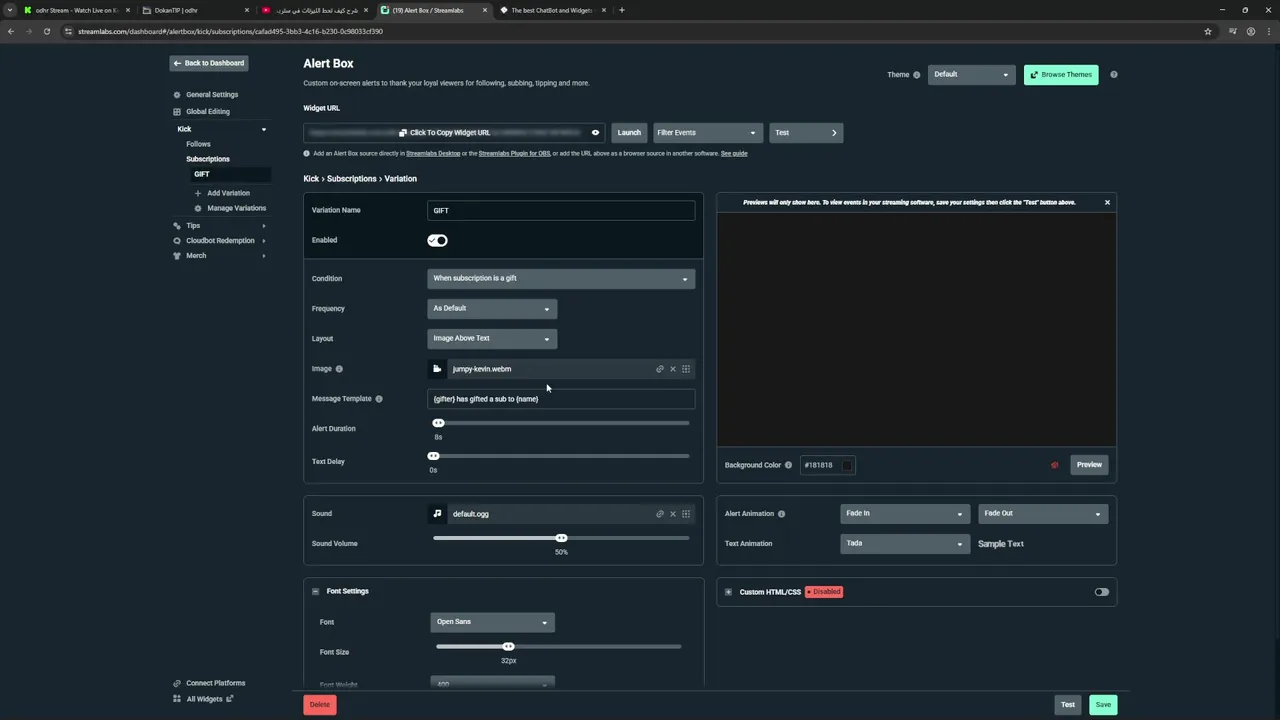Image resolution: width=1280 pixels, height=720 pixels.
Task: Click the Alert Duration slider handle
Action: point(438,424)
